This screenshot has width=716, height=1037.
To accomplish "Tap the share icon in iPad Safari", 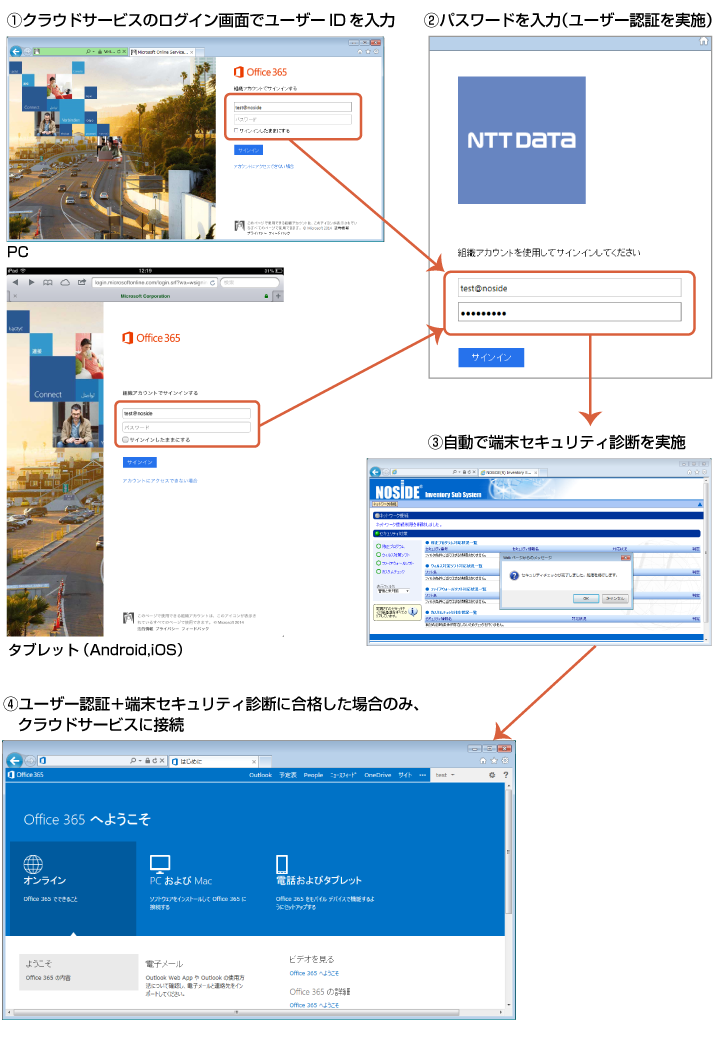I will pyautogui.click(x=82, y=282).
